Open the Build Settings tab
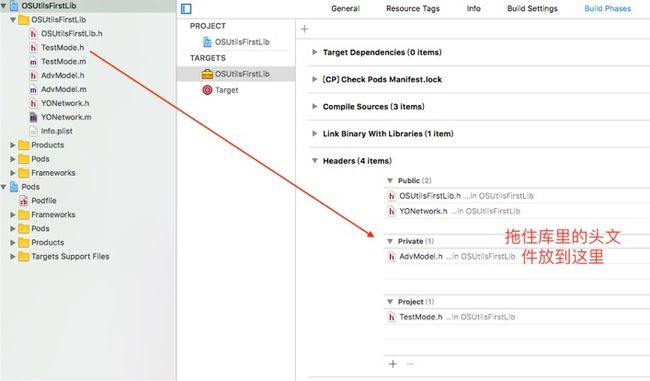650x381 pixels. click(x=532, y=9)
